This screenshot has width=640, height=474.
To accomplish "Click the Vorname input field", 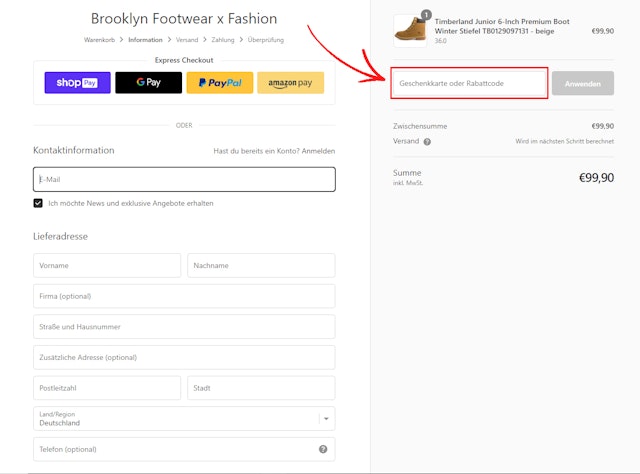I will [107, 266].
